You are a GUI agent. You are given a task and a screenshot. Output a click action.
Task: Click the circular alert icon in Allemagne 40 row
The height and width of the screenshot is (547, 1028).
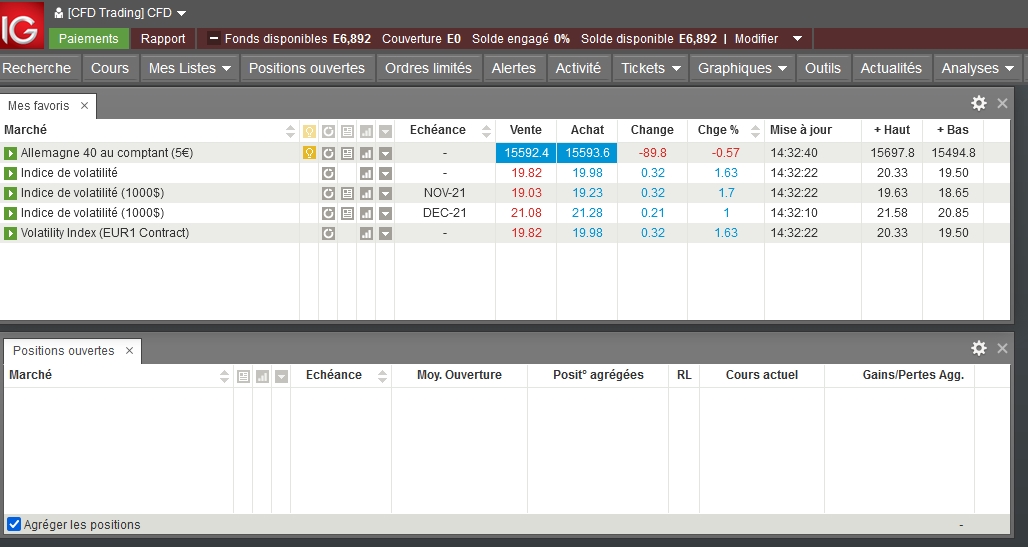click(x=328, y=153)
